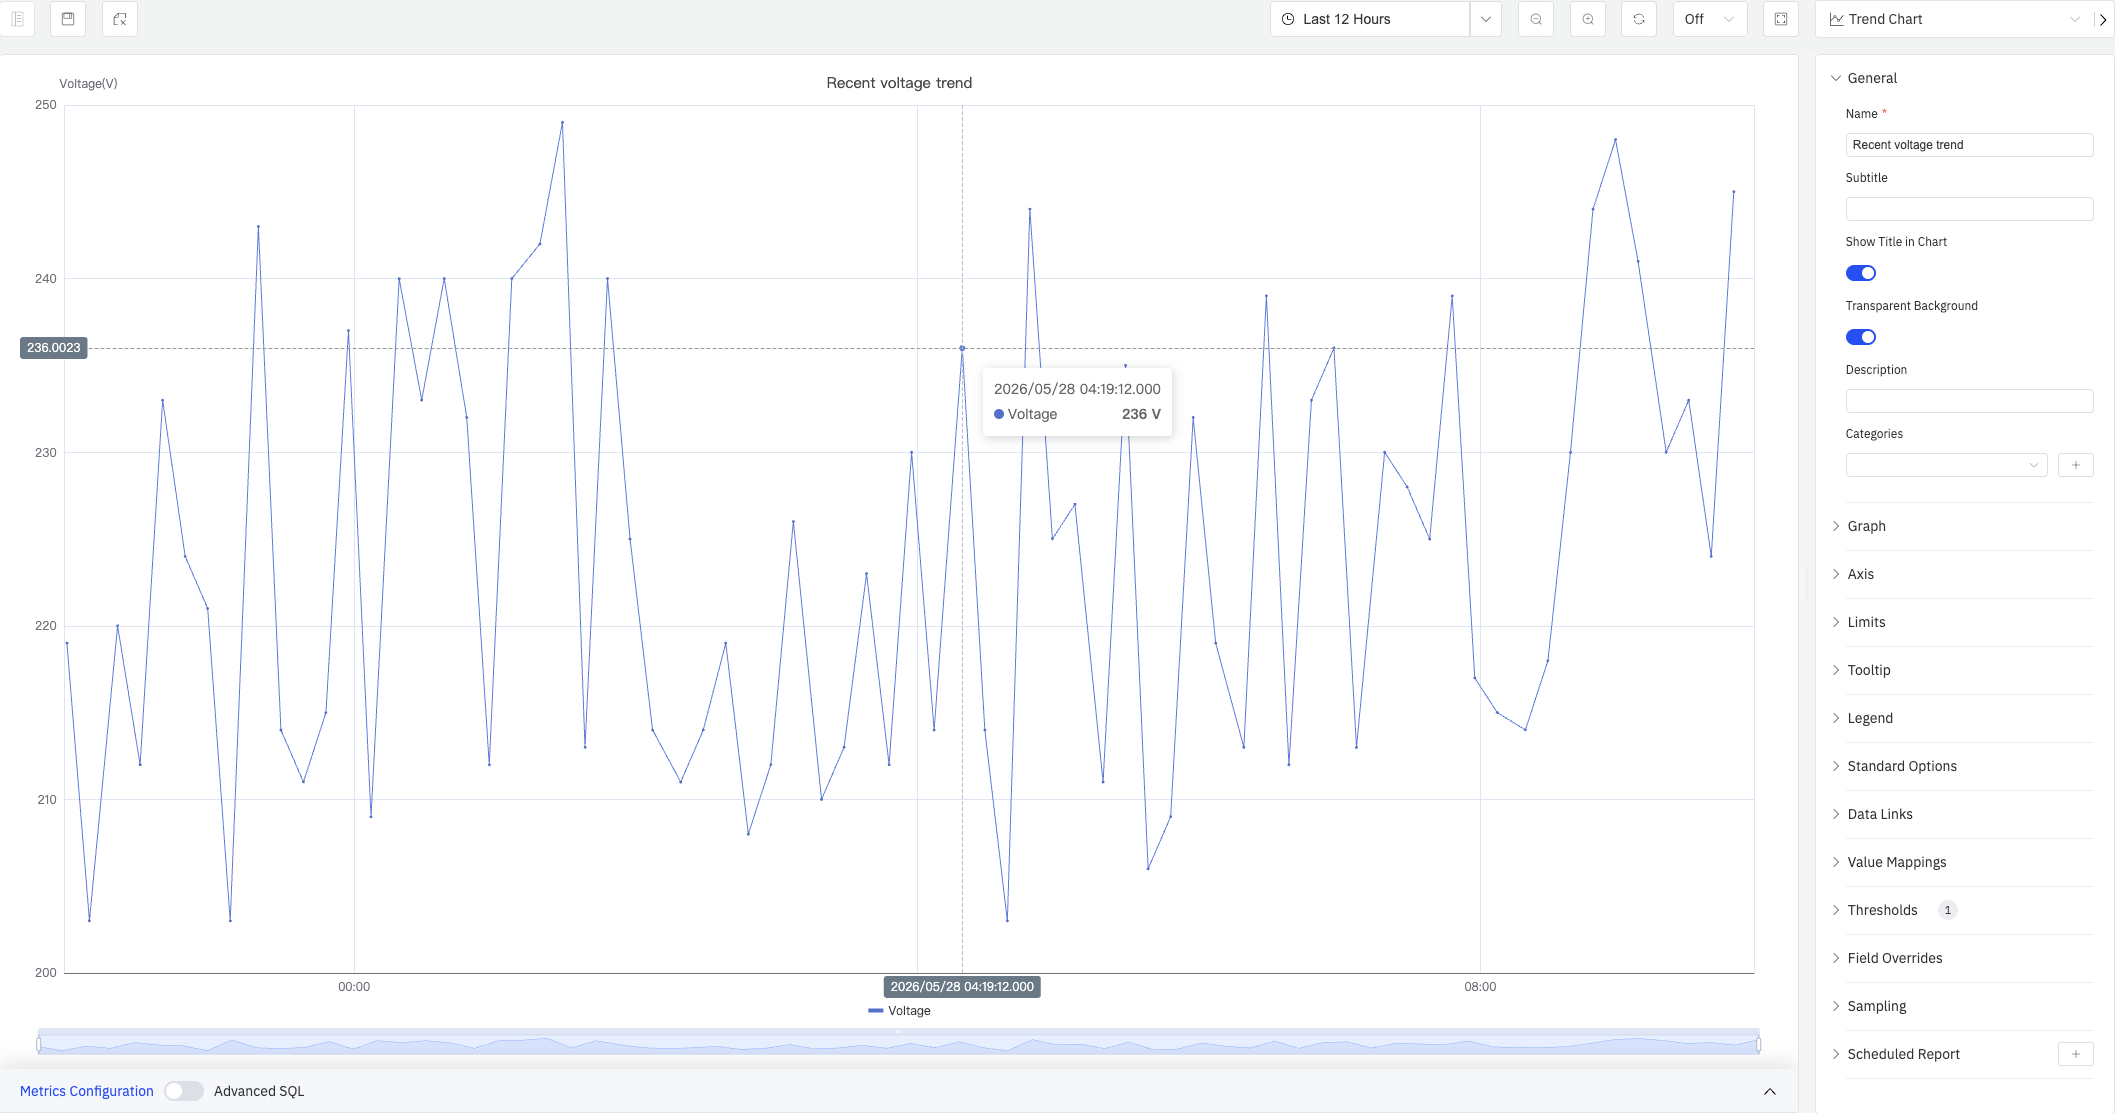Toggle Transparent Background switch
Image resolution: width=2115 pixels, height=1113 pixels.
click(1861, 337)
